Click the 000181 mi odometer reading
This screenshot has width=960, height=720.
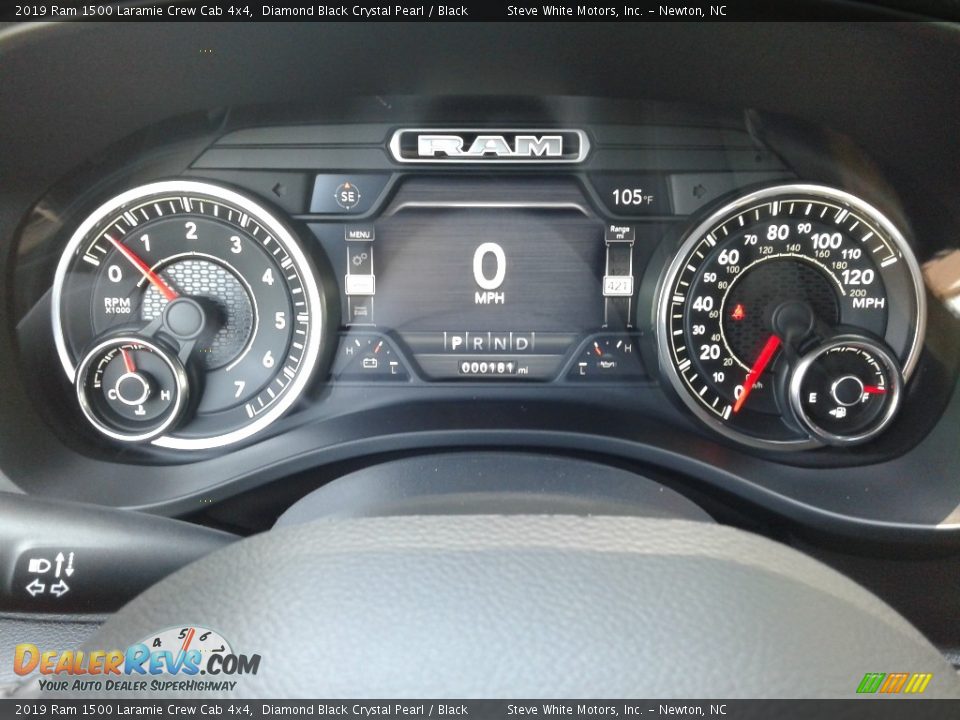(493, 368)
